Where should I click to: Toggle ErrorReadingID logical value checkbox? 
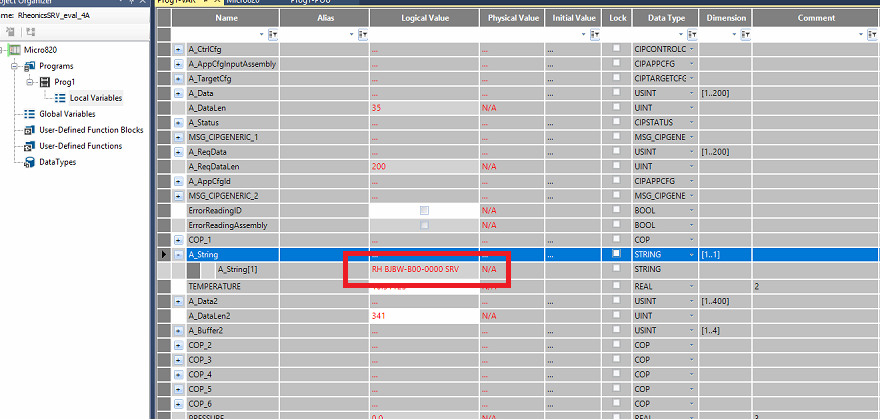point(424,210)
